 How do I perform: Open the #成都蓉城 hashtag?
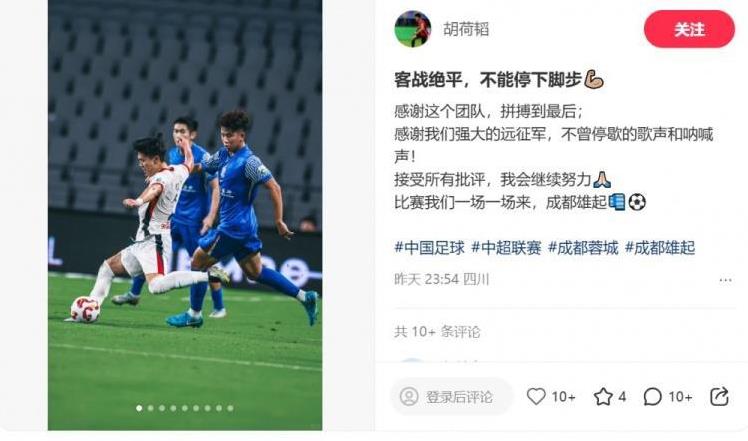click(x=583, y=248)
